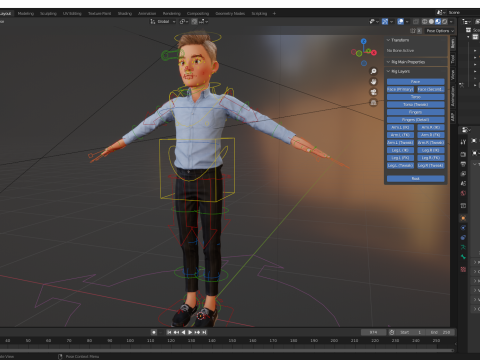This screenshot has width=480, height=360.
Task: Toggle X-ray mode in viewport header
Action: click(416, 22)
